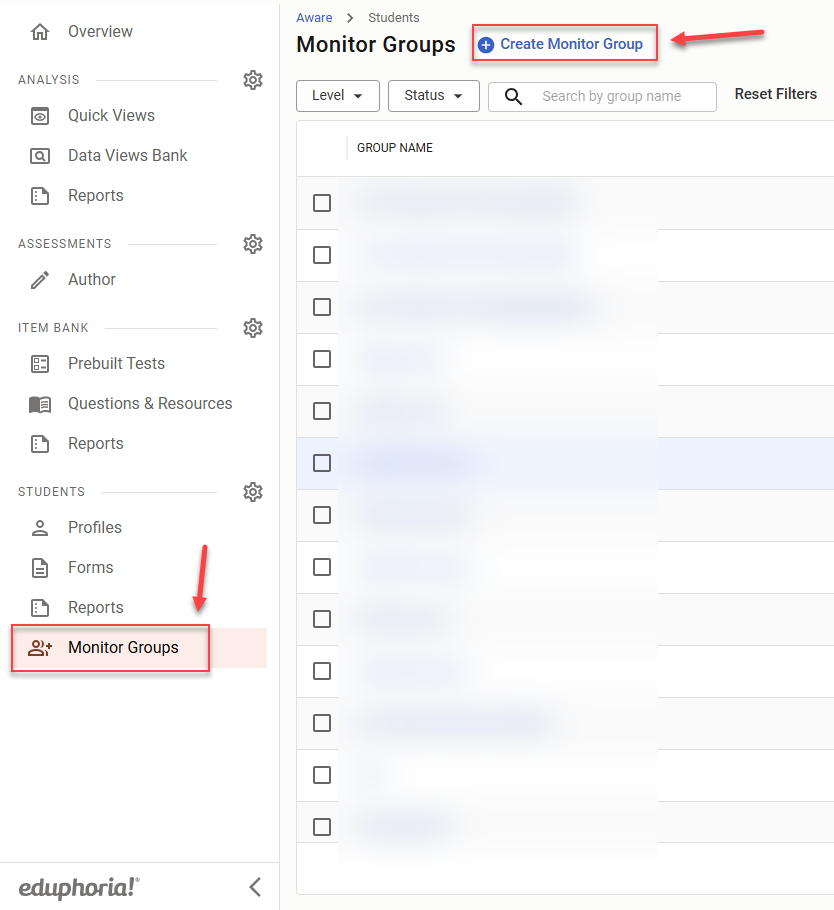Select the Quick Views eye icon

pos(40,116)
